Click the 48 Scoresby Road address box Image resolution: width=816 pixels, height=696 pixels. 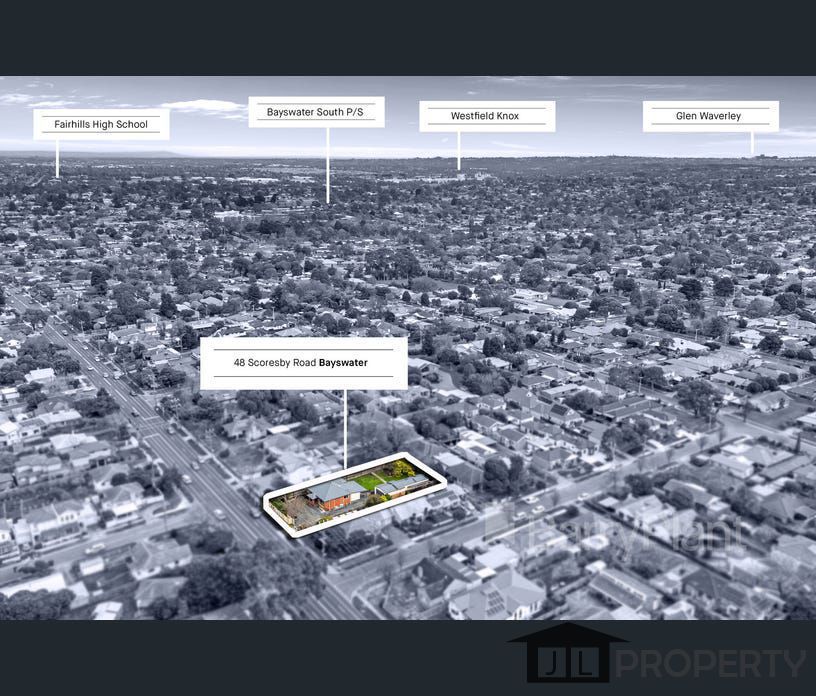tap(303, 363)
